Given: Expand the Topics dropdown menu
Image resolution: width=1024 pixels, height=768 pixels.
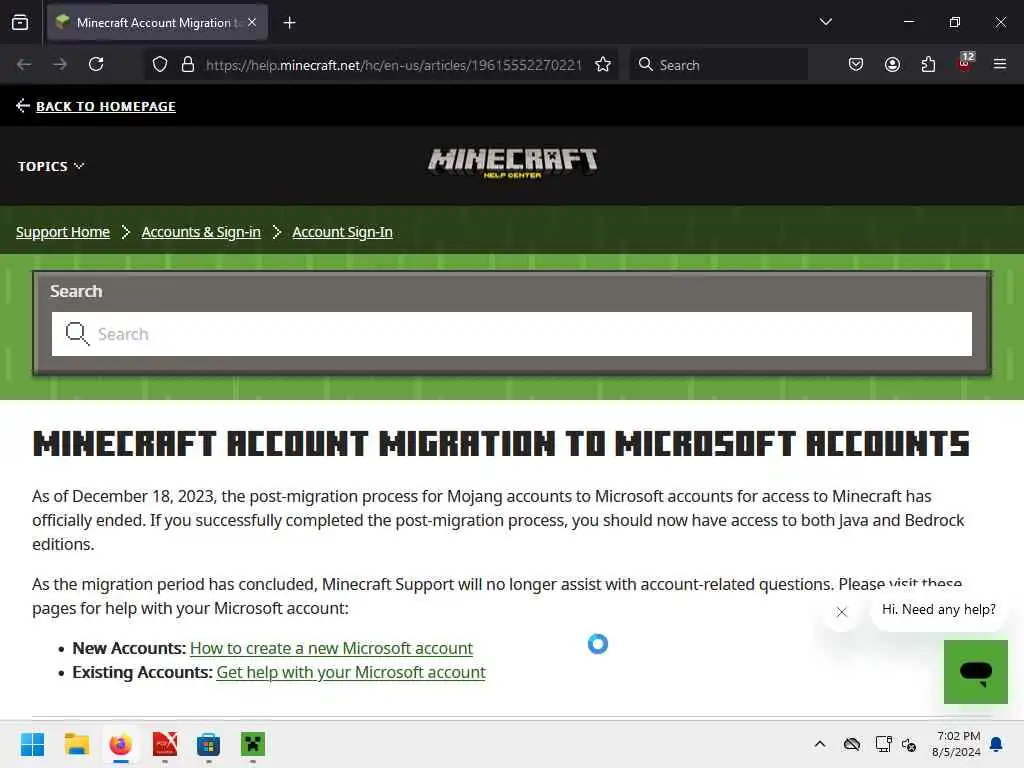Looking at the screenshot, I should coord(51,167).
